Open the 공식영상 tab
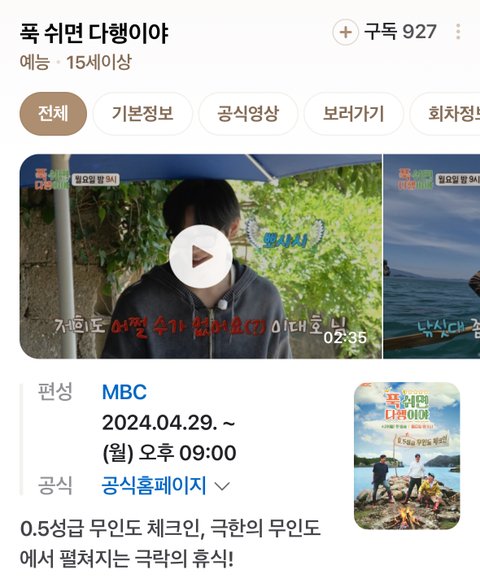 point(248,114)
